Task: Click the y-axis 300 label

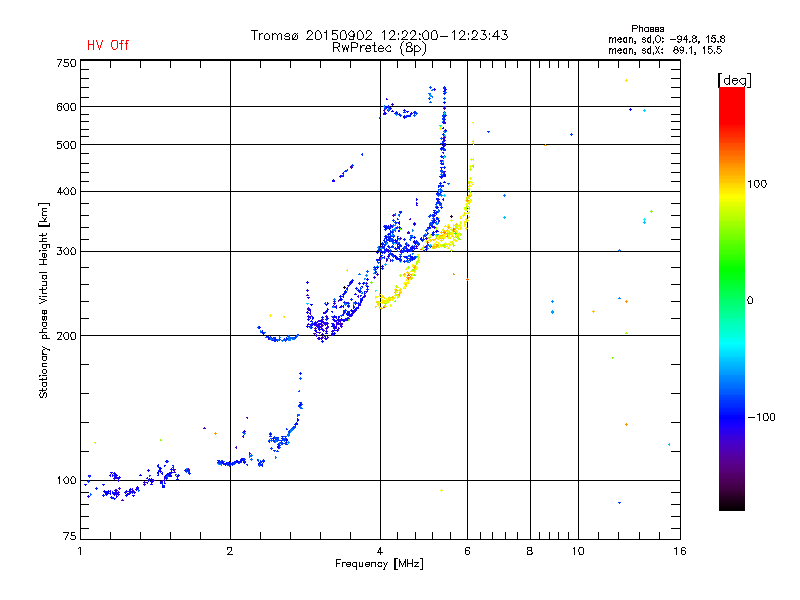Action: [x=66, y=251]
